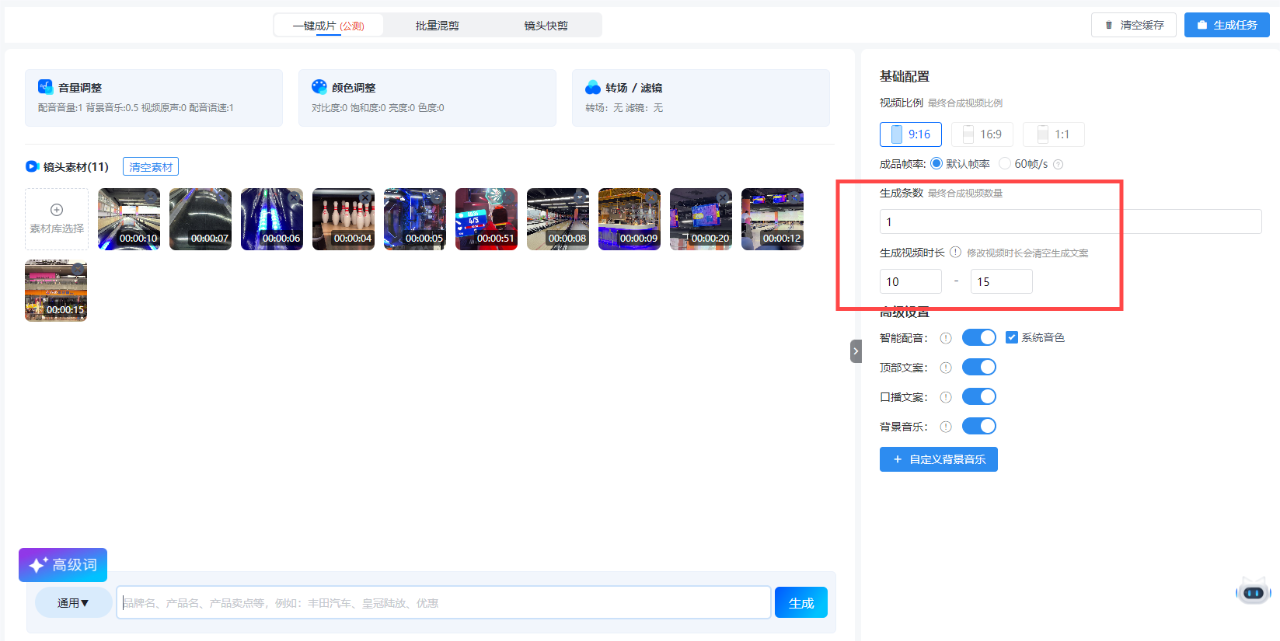Open the 通用 category dropdown

click(x=73, y=603)
